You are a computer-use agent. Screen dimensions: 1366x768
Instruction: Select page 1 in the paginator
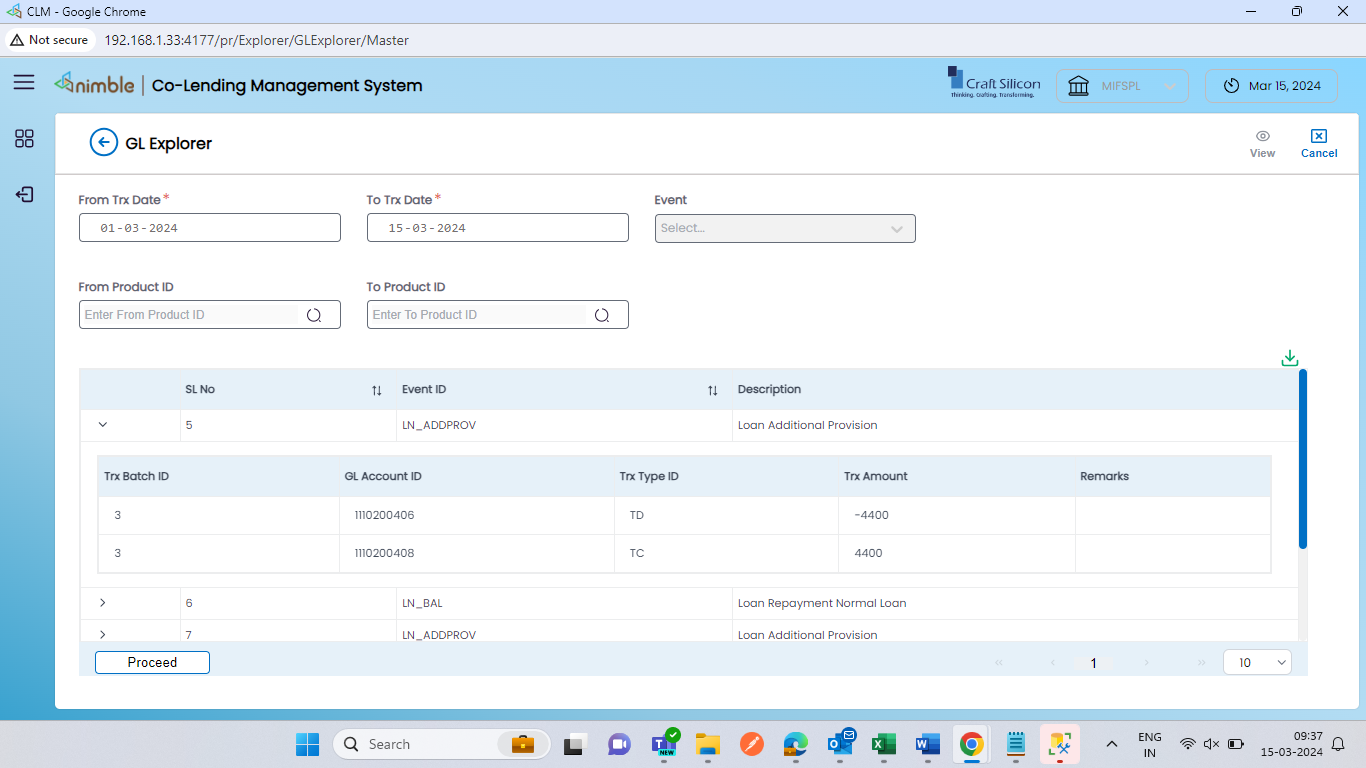coord(1093,663)
